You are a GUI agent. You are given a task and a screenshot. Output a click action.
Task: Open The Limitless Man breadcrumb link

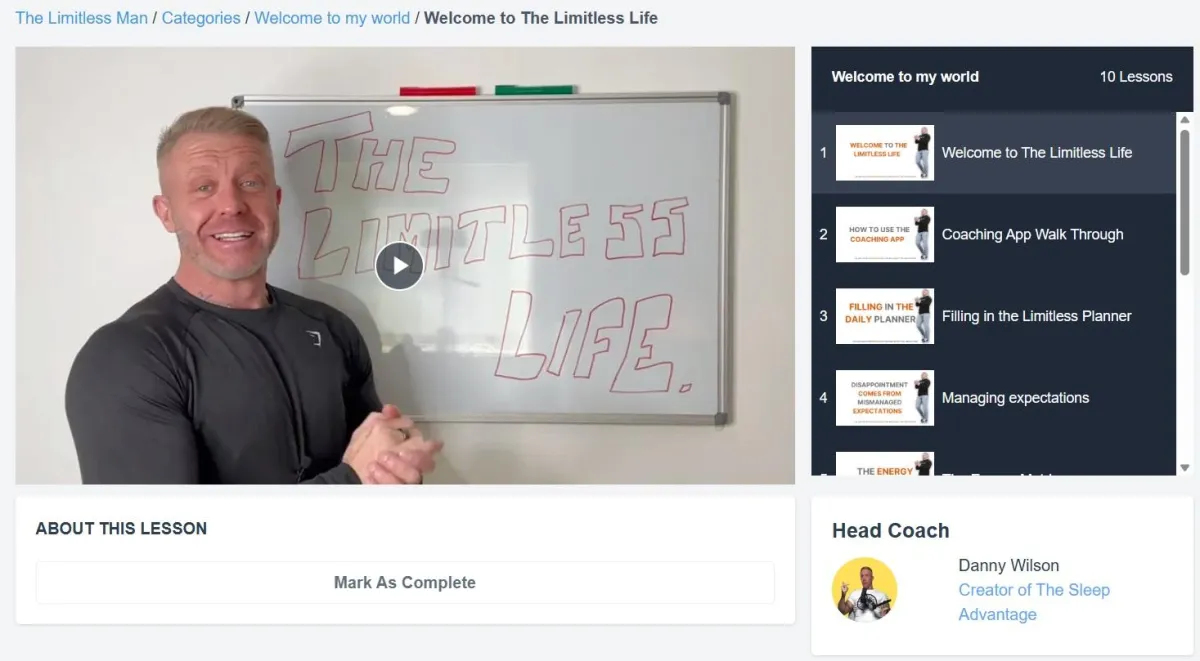(x=82, y=18)
